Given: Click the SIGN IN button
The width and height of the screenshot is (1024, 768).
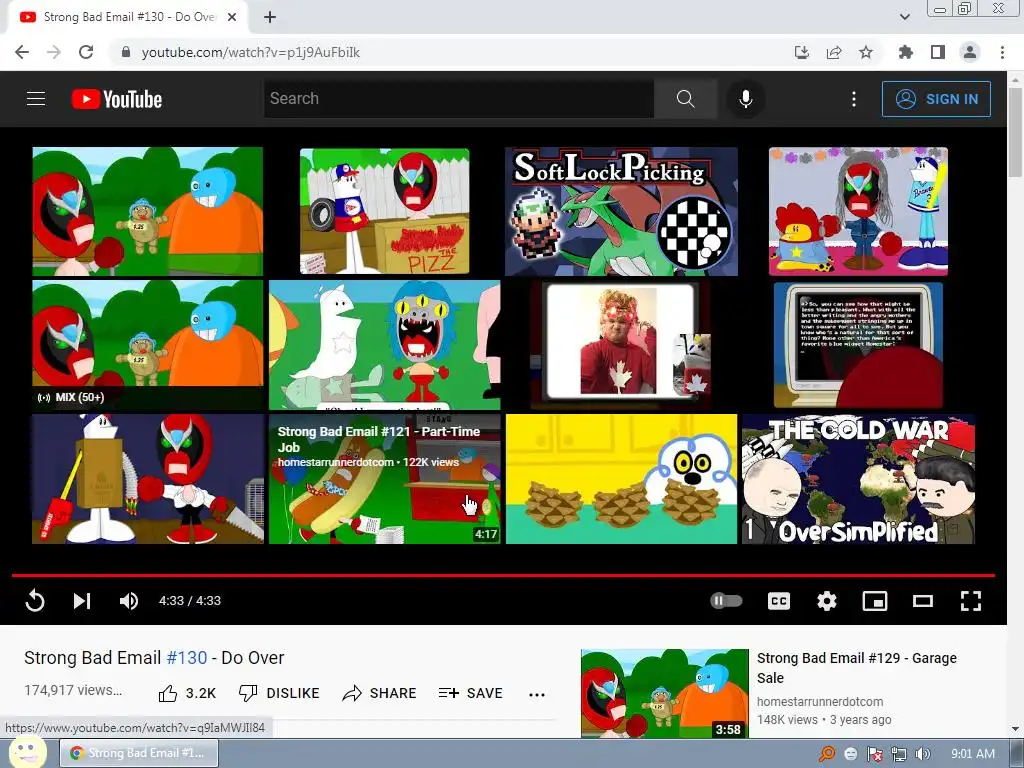Looking at the screenshot, I should tap(936, 99).
